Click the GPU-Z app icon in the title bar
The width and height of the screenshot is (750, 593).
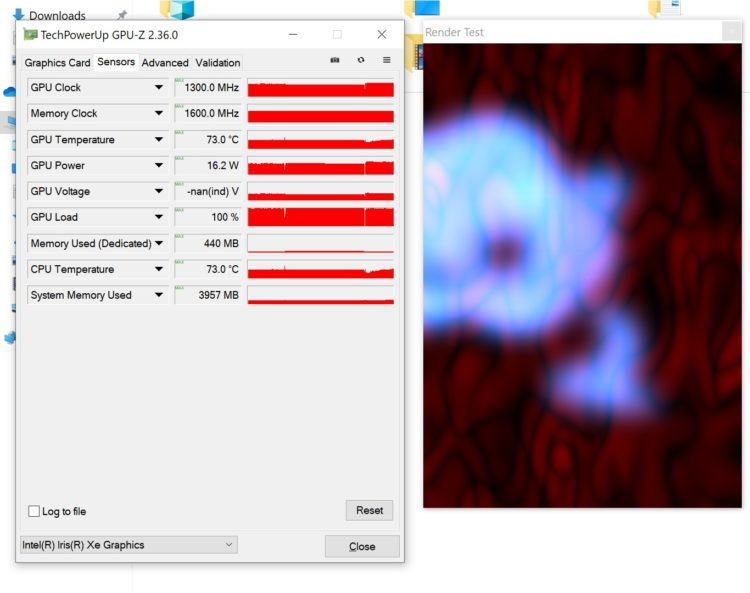point(31,34)
